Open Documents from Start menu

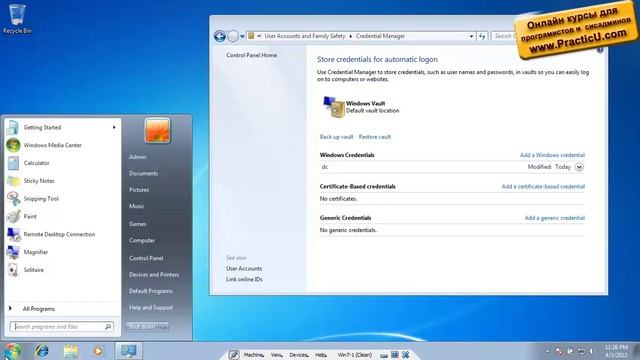pos(143,173)
